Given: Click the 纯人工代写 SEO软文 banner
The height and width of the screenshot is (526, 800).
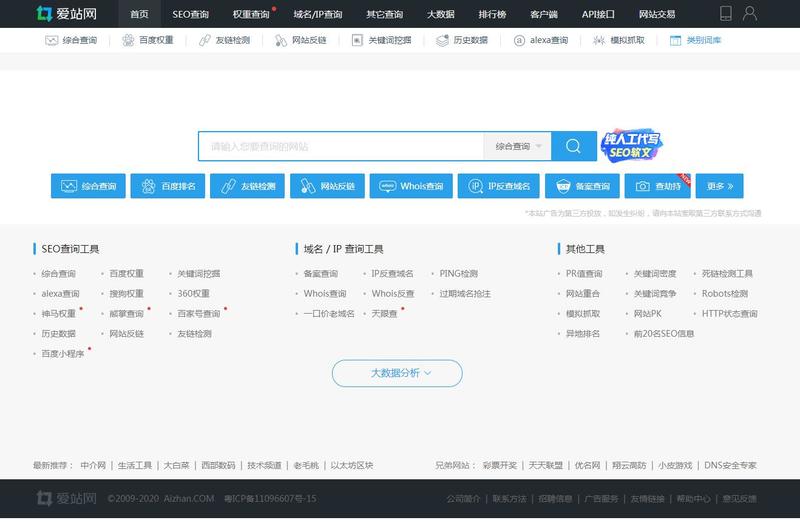Looking at the screenshot, I should pos(631,145).
